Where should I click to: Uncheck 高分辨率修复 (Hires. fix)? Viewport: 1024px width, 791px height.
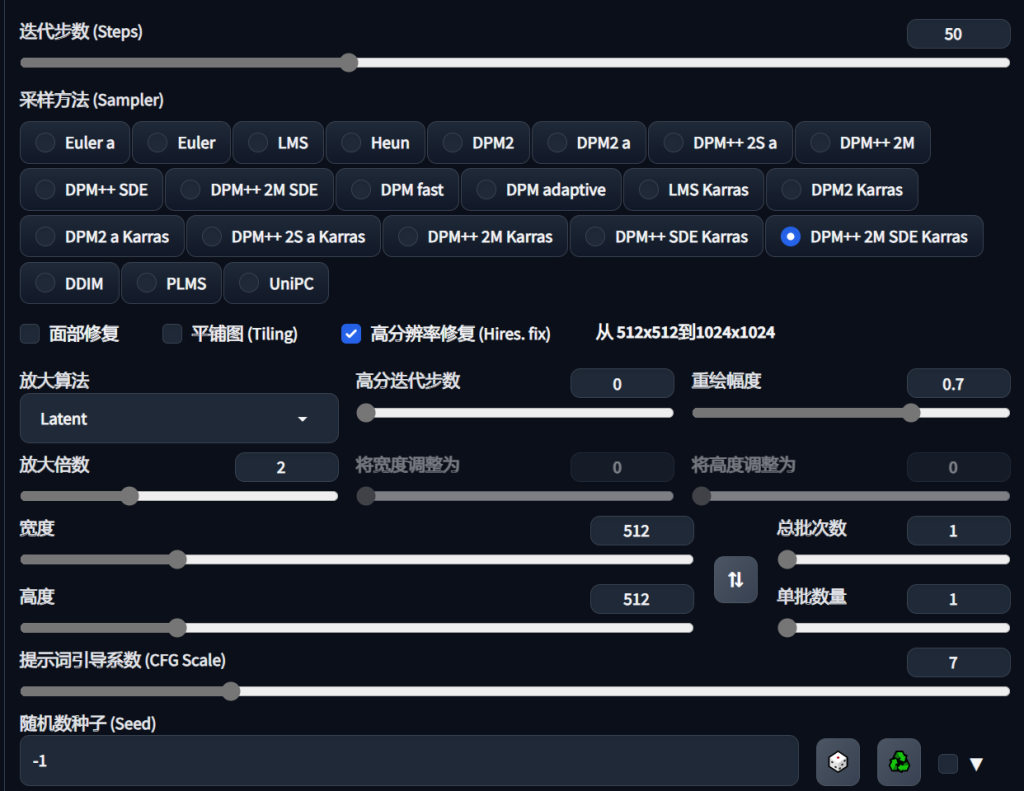[351, 334]
